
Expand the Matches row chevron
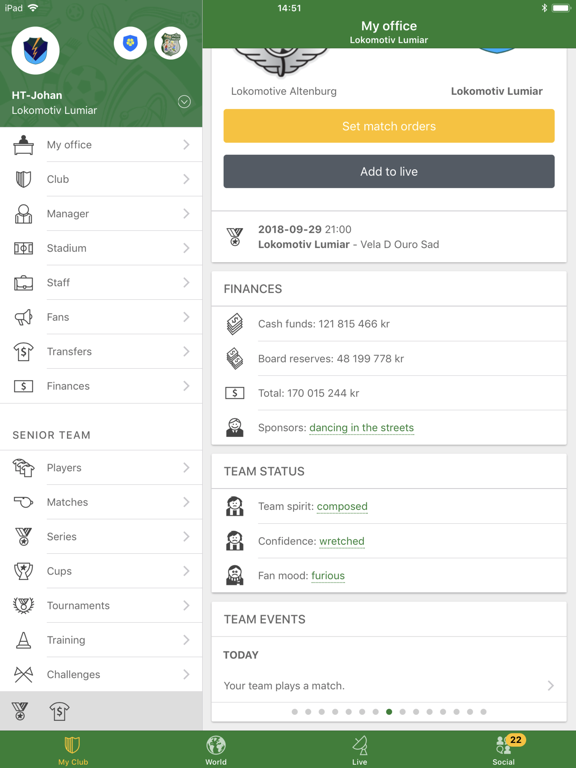click(x=186, y=502)
